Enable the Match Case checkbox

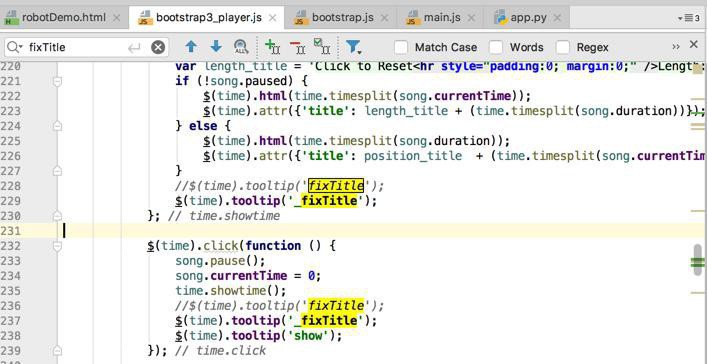(x=401, y=47)
